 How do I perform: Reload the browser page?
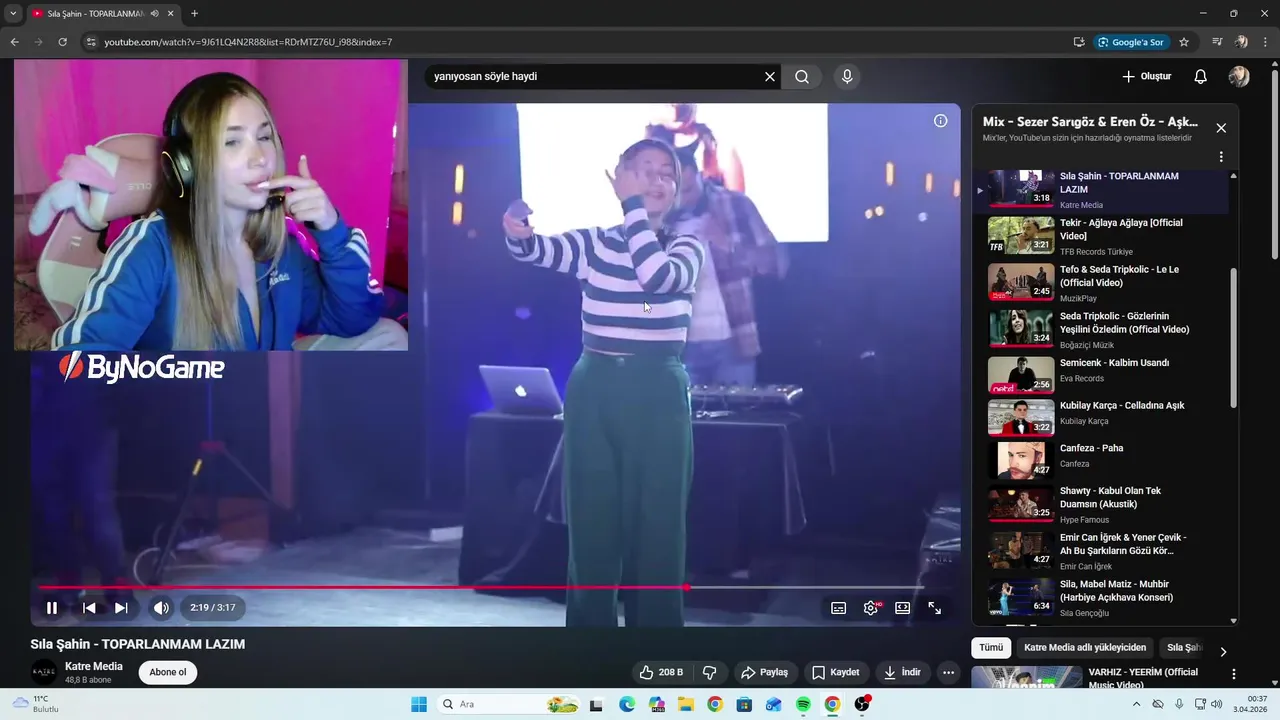tap(63, 42)
